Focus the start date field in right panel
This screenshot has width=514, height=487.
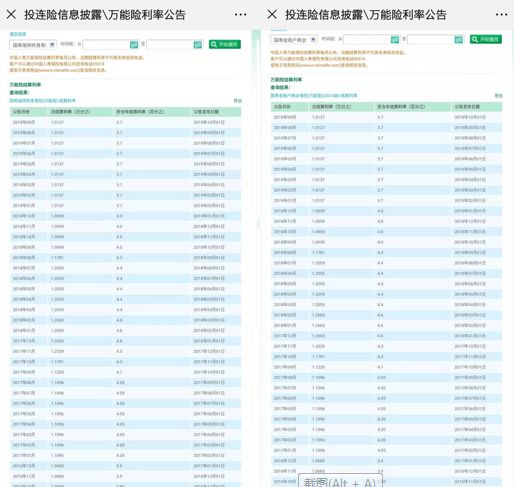click(367, 39)
